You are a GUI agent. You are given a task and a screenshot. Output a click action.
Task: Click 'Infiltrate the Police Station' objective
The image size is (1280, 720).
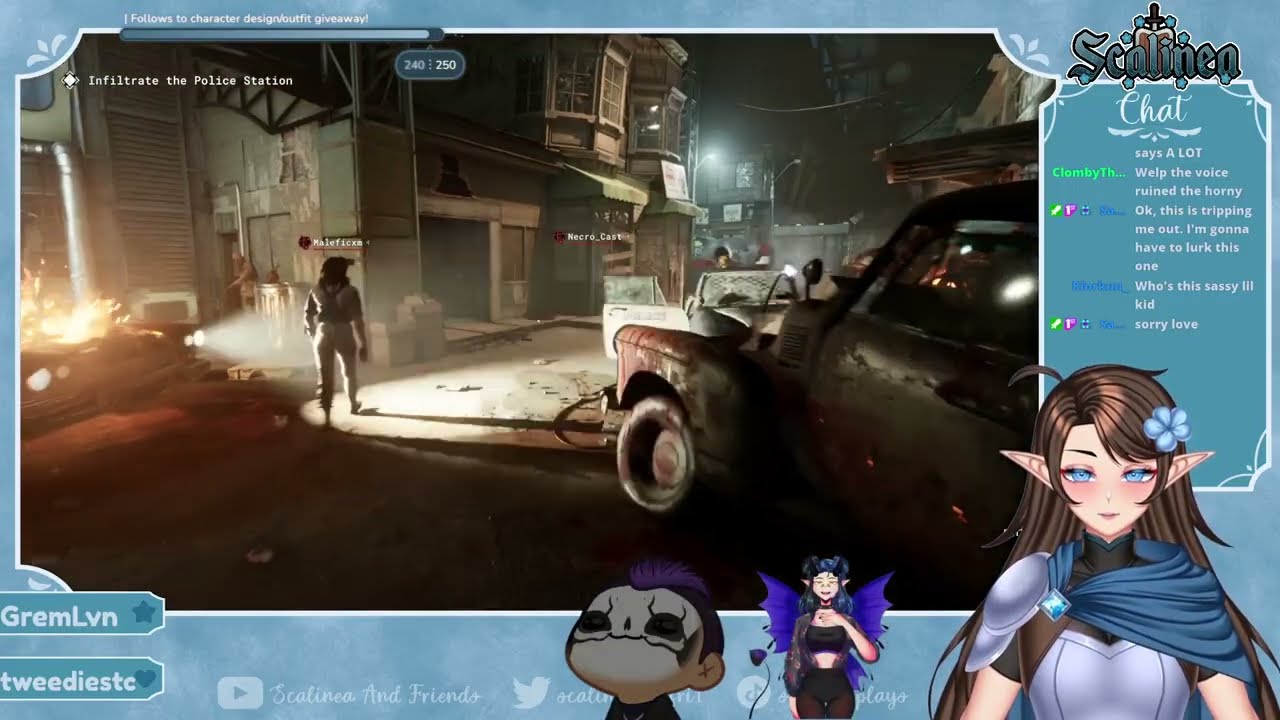tap(190, 80)
